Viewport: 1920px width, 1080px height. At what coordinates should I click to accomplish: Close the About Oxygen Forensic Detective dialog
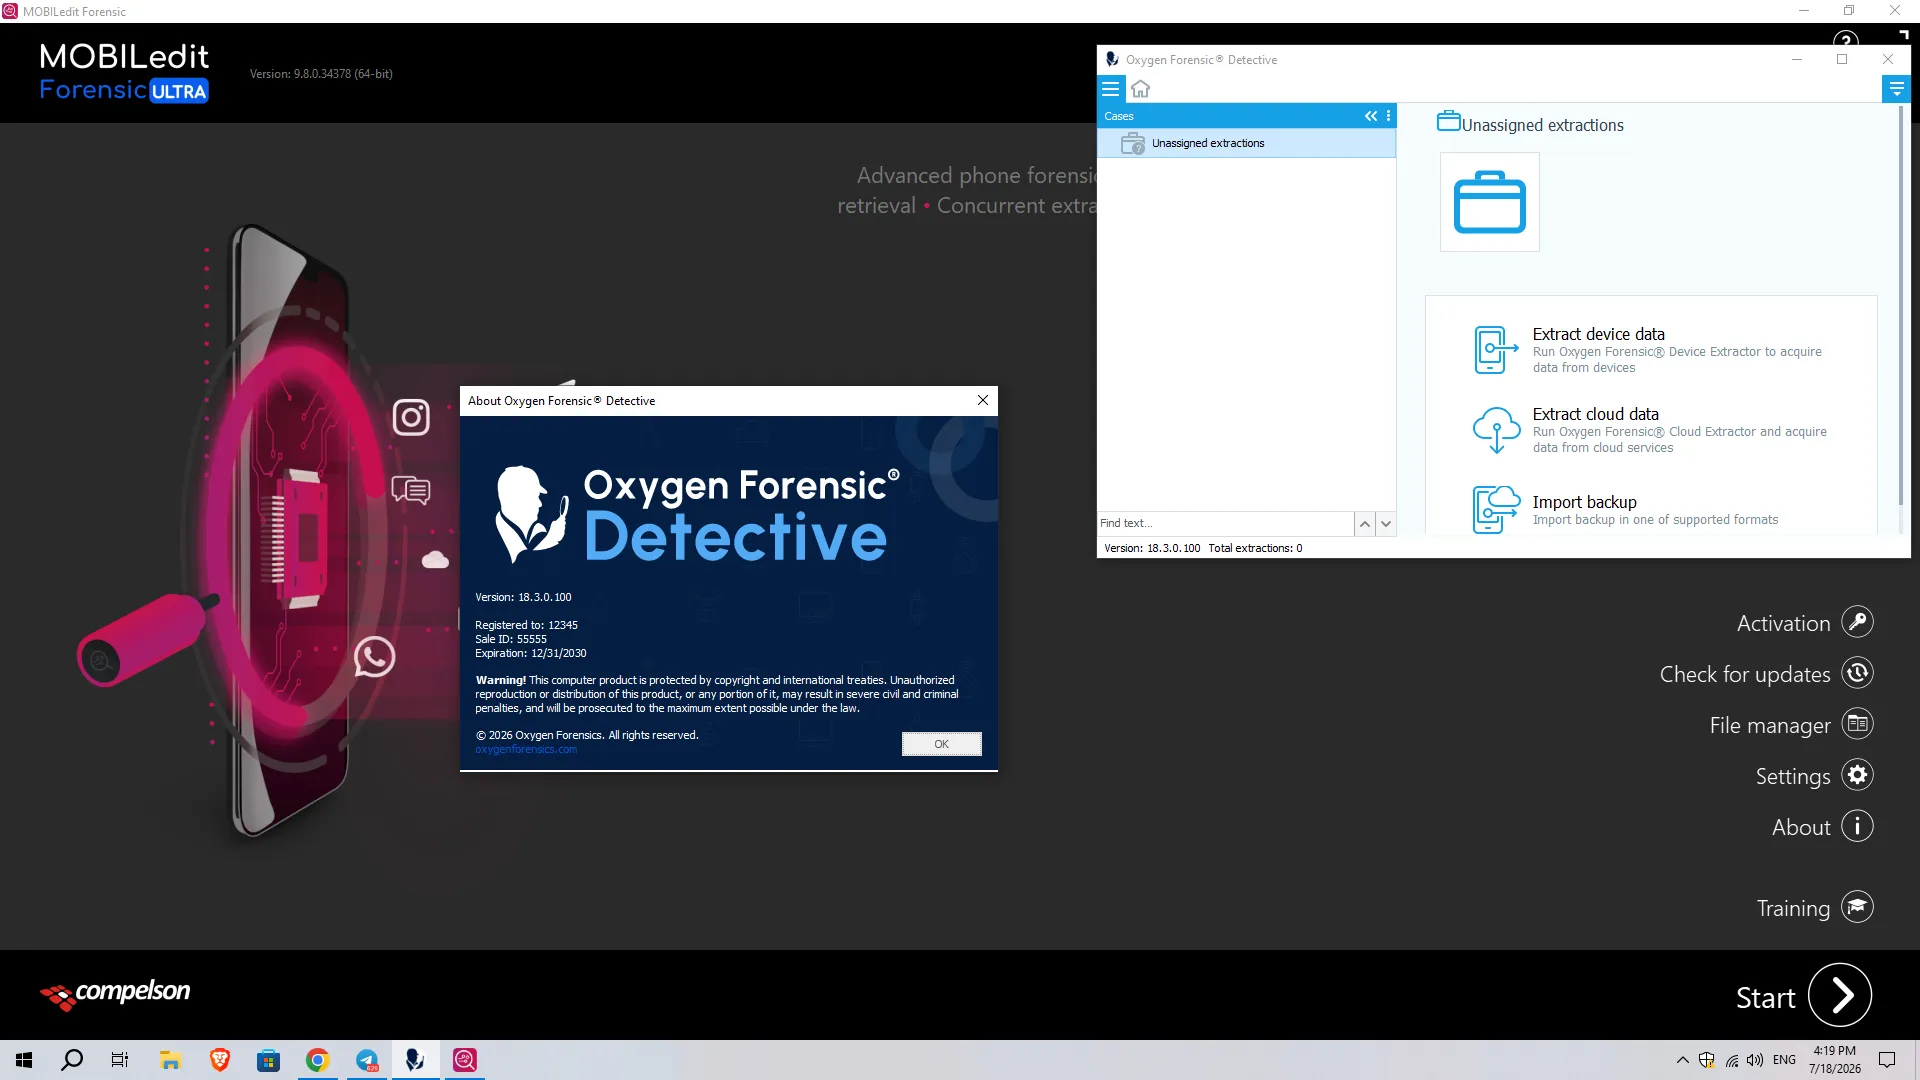983,400
